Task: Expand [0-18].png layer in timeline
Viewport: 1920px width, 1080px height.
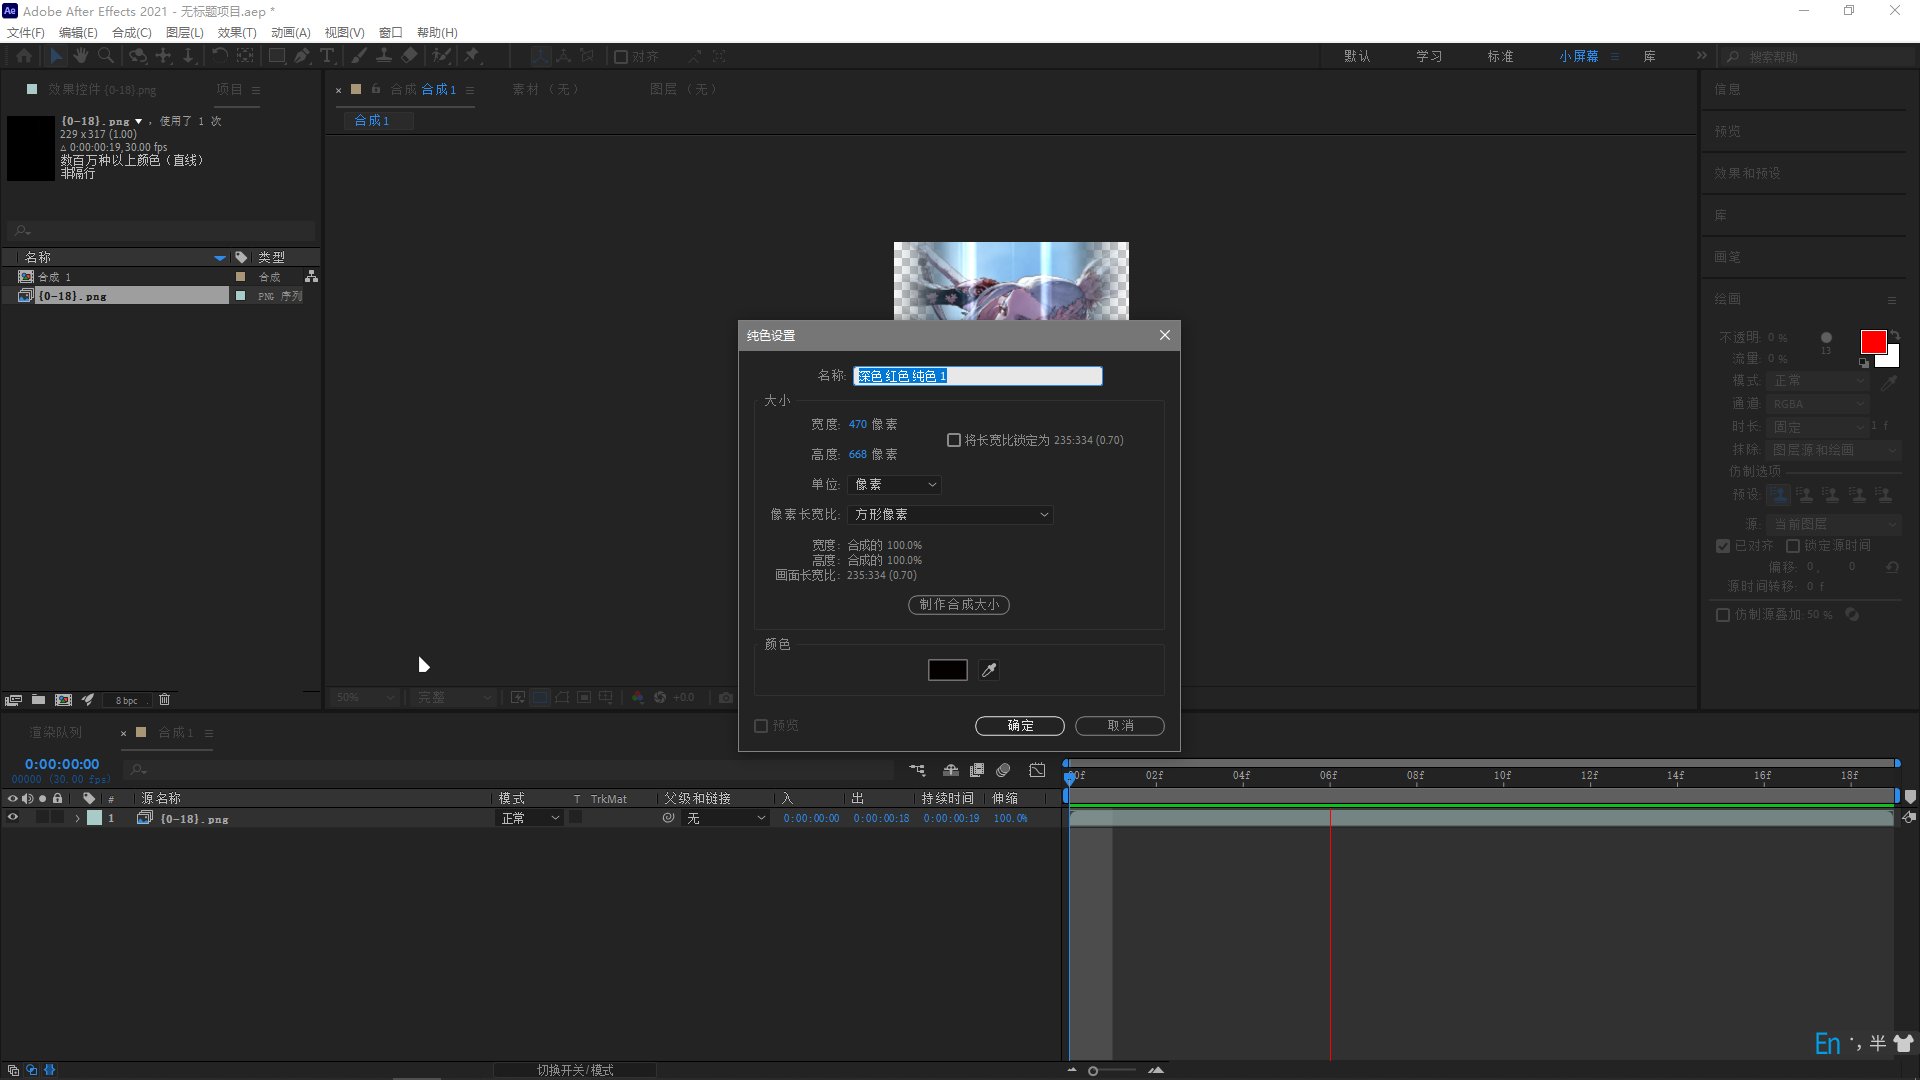Action: tap(76, 818)
